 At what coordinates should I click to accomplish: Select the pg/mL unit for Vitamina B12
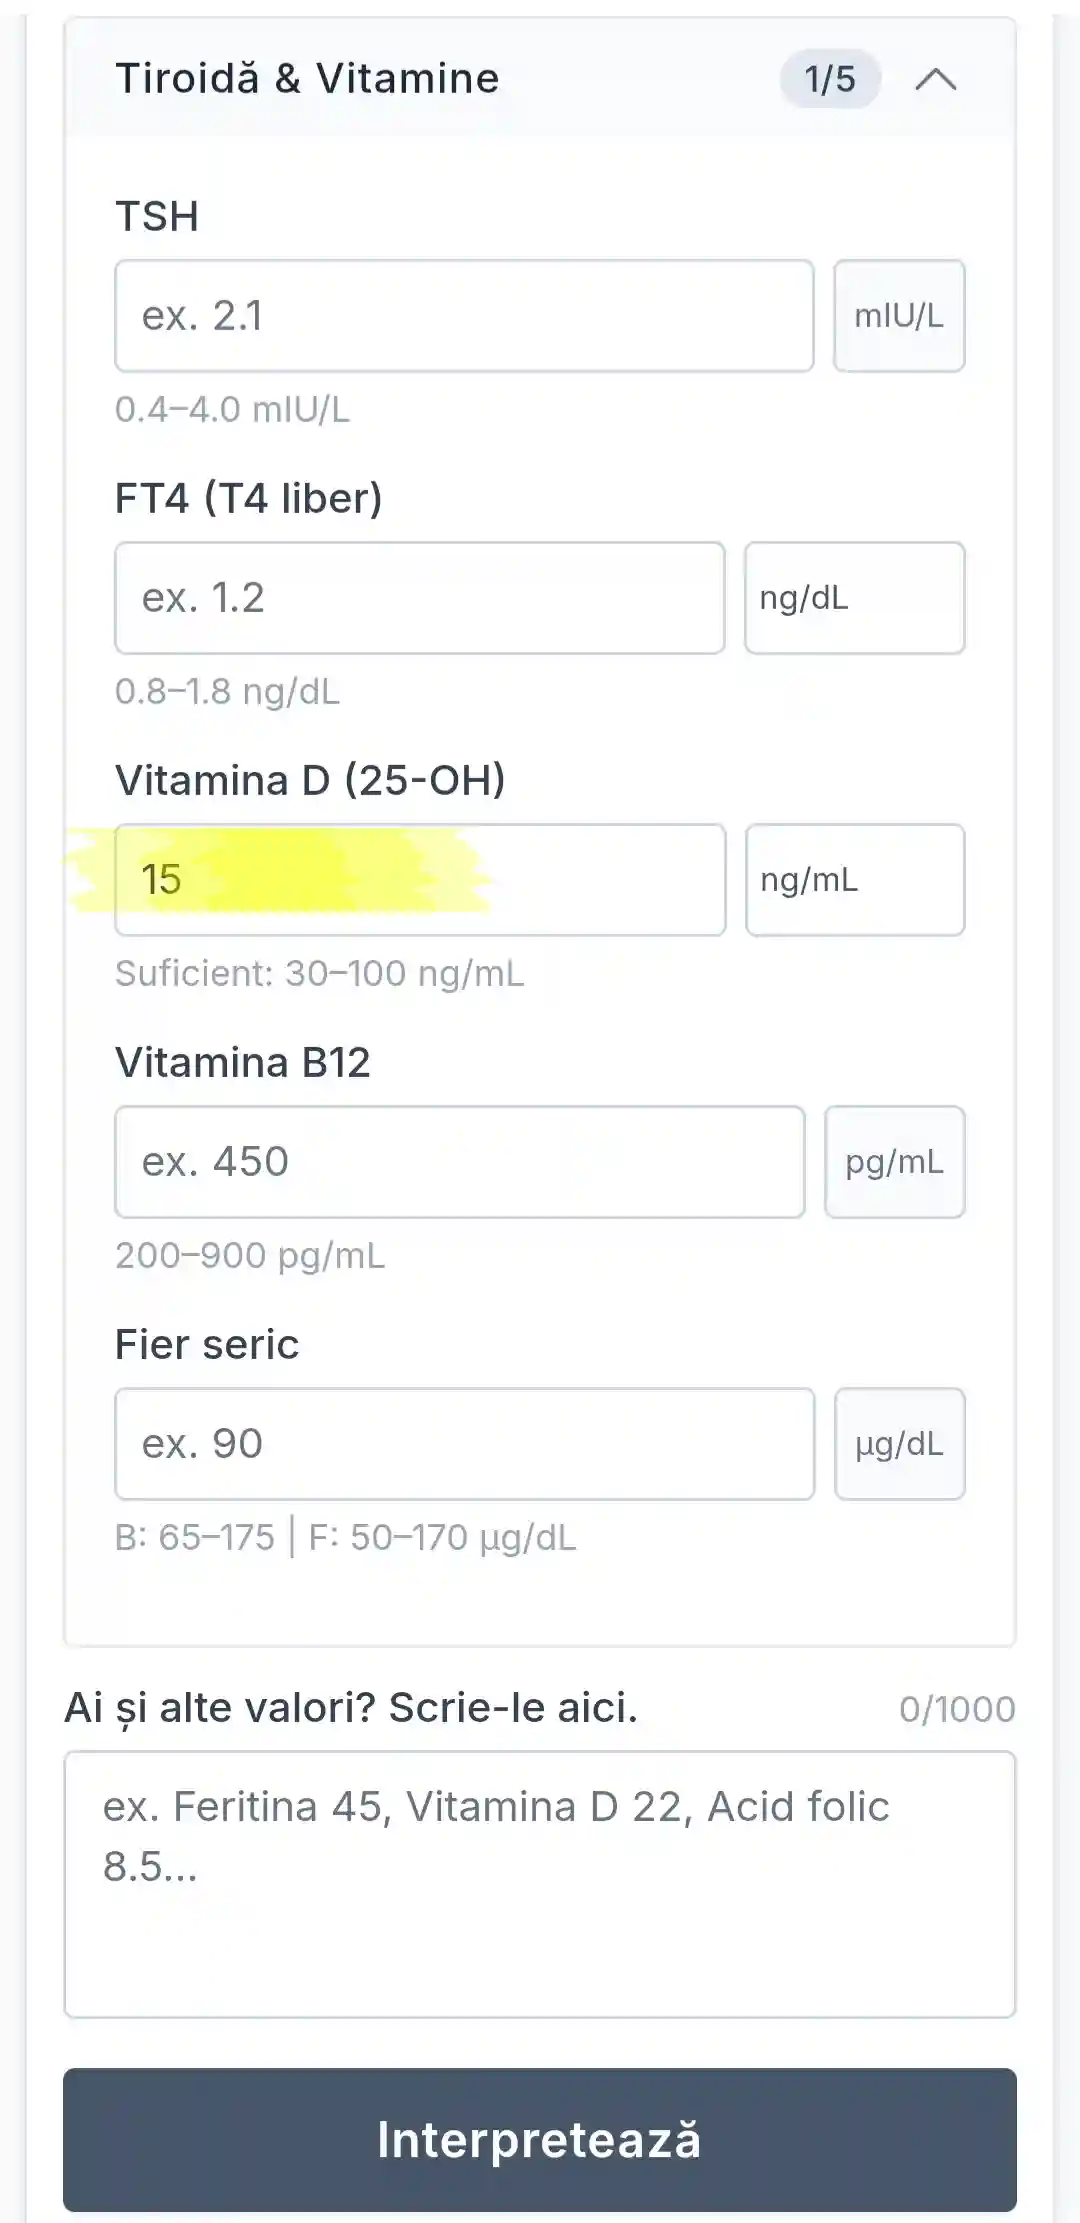click(895, 1162)
